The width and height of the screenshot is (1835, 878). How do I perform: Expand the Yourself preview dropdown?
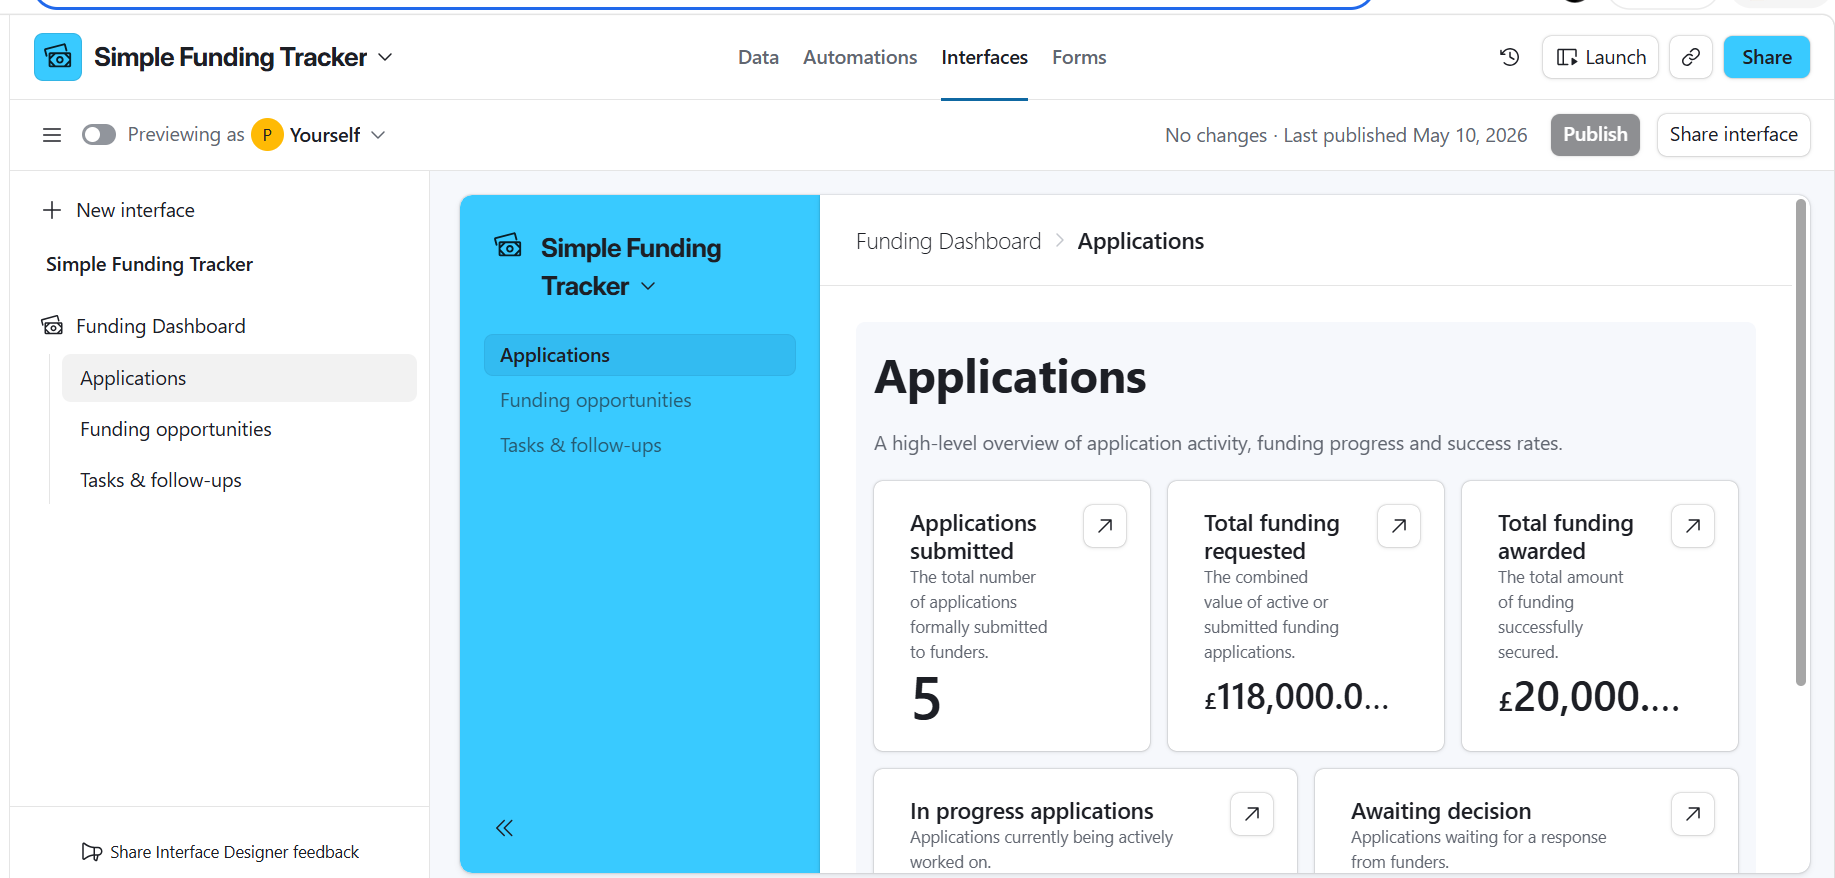tap(378, 135)
